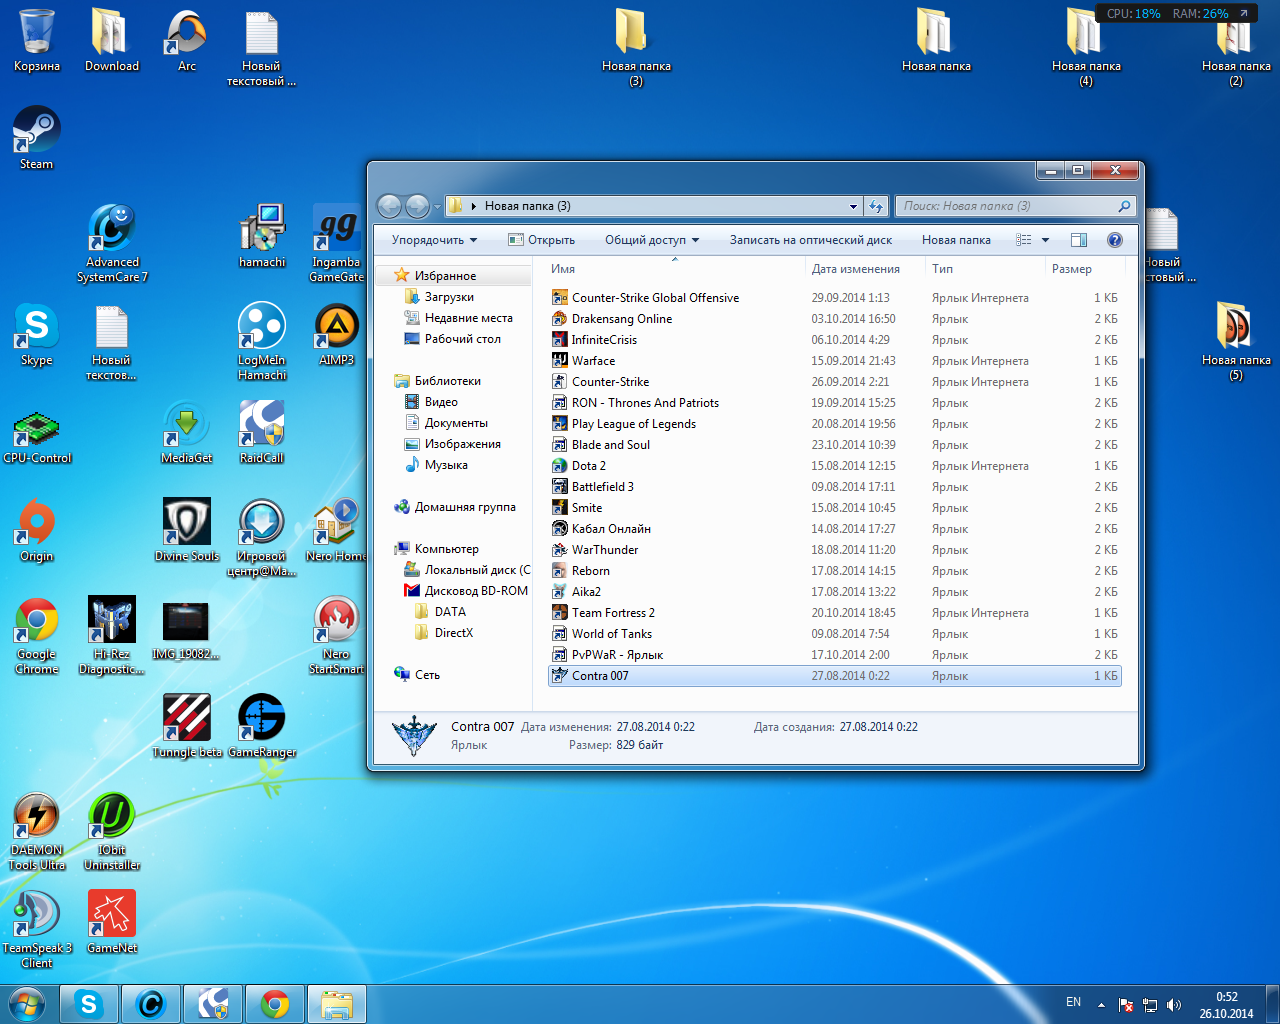Click Skype icon in the taskbar
1280x1024 pixels.
89,1004
